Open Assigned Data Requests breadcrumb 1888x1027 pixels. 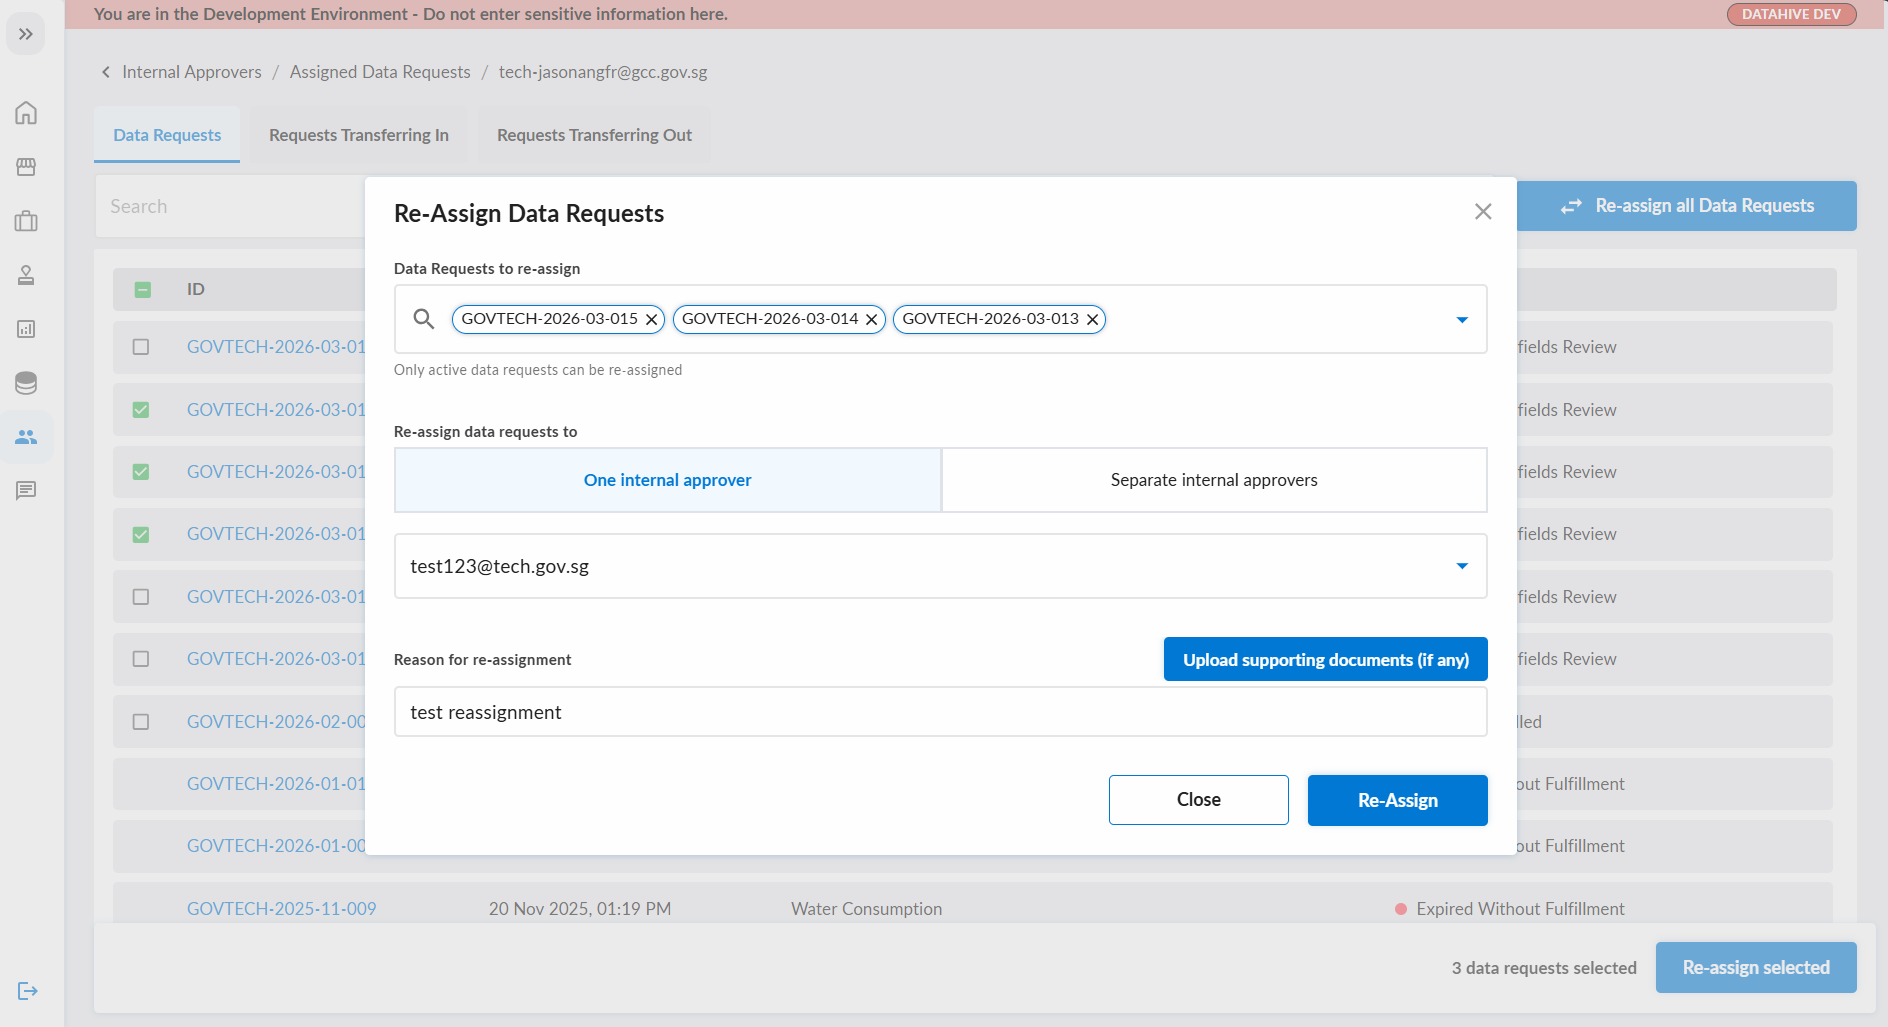click(x=380, y=72)
